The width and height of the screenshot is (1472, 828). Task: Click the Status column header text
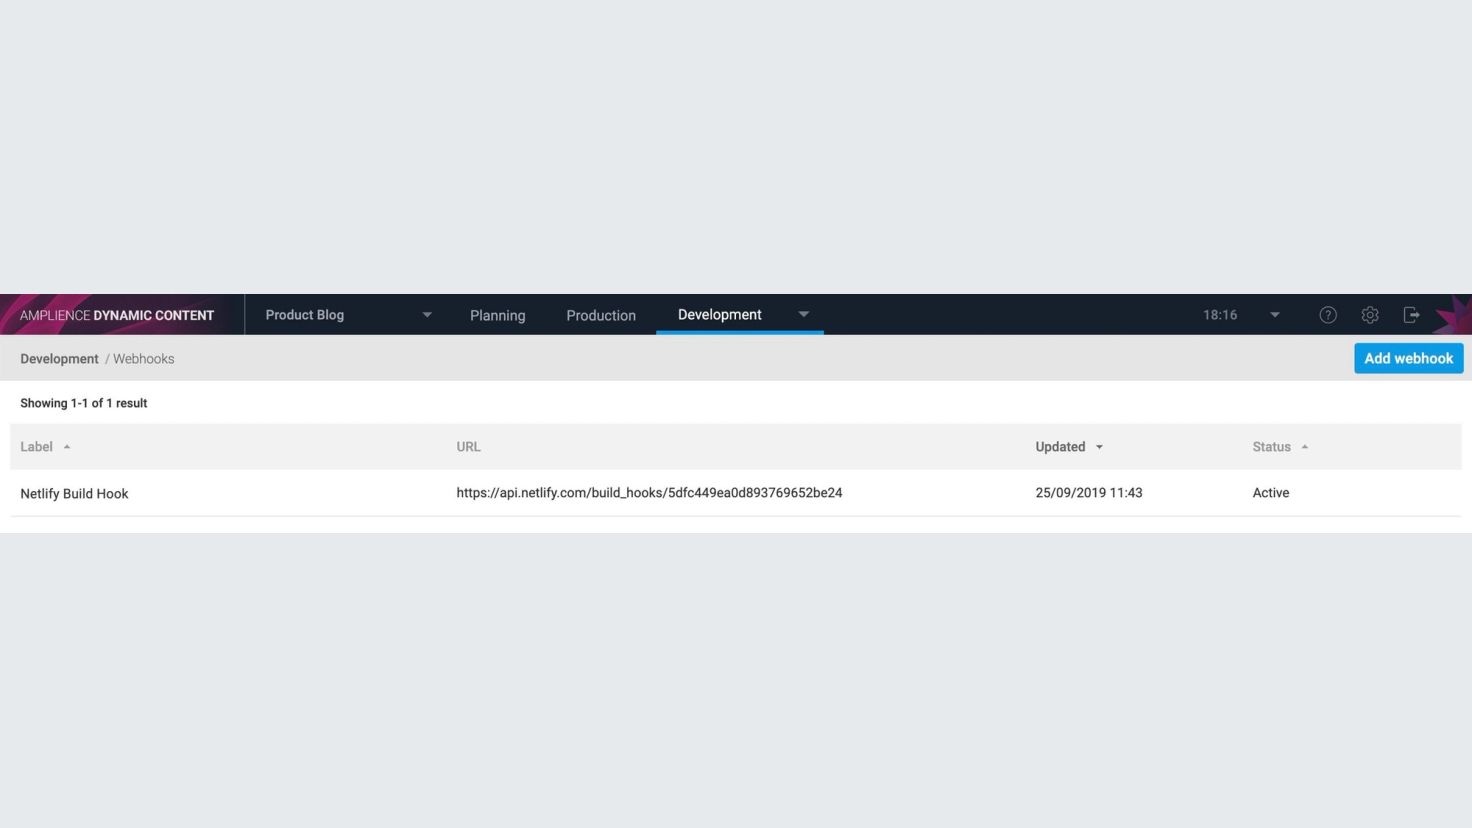1271,447
